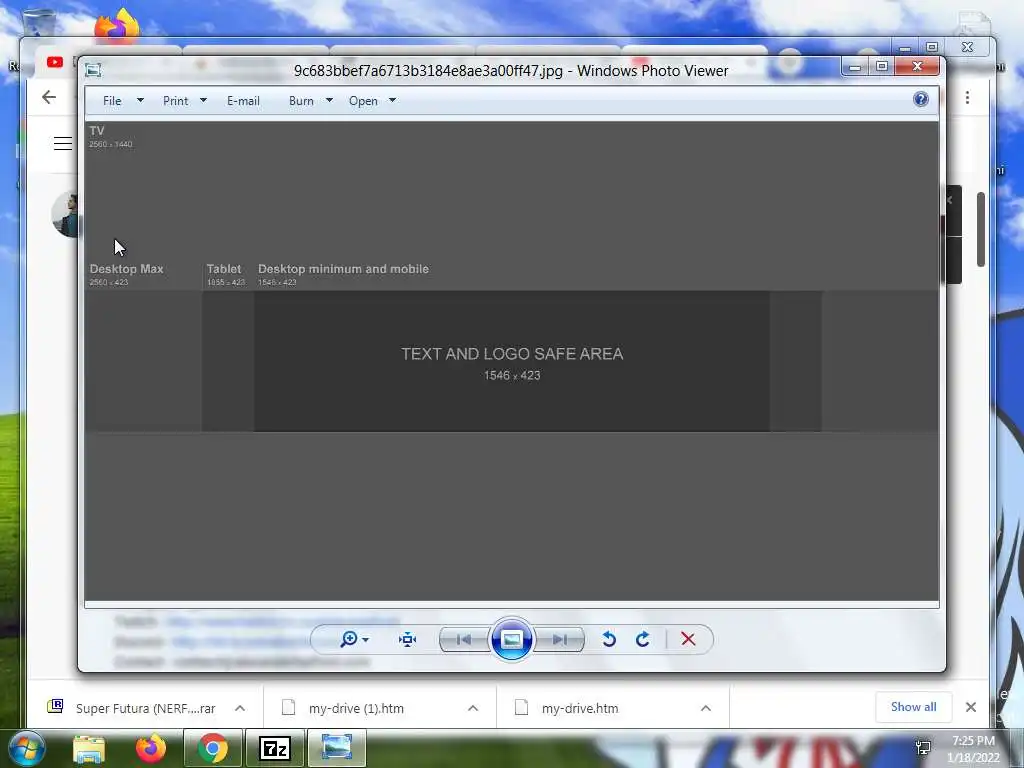Click the Photo Viewer title bar icon

coord(93,70)
